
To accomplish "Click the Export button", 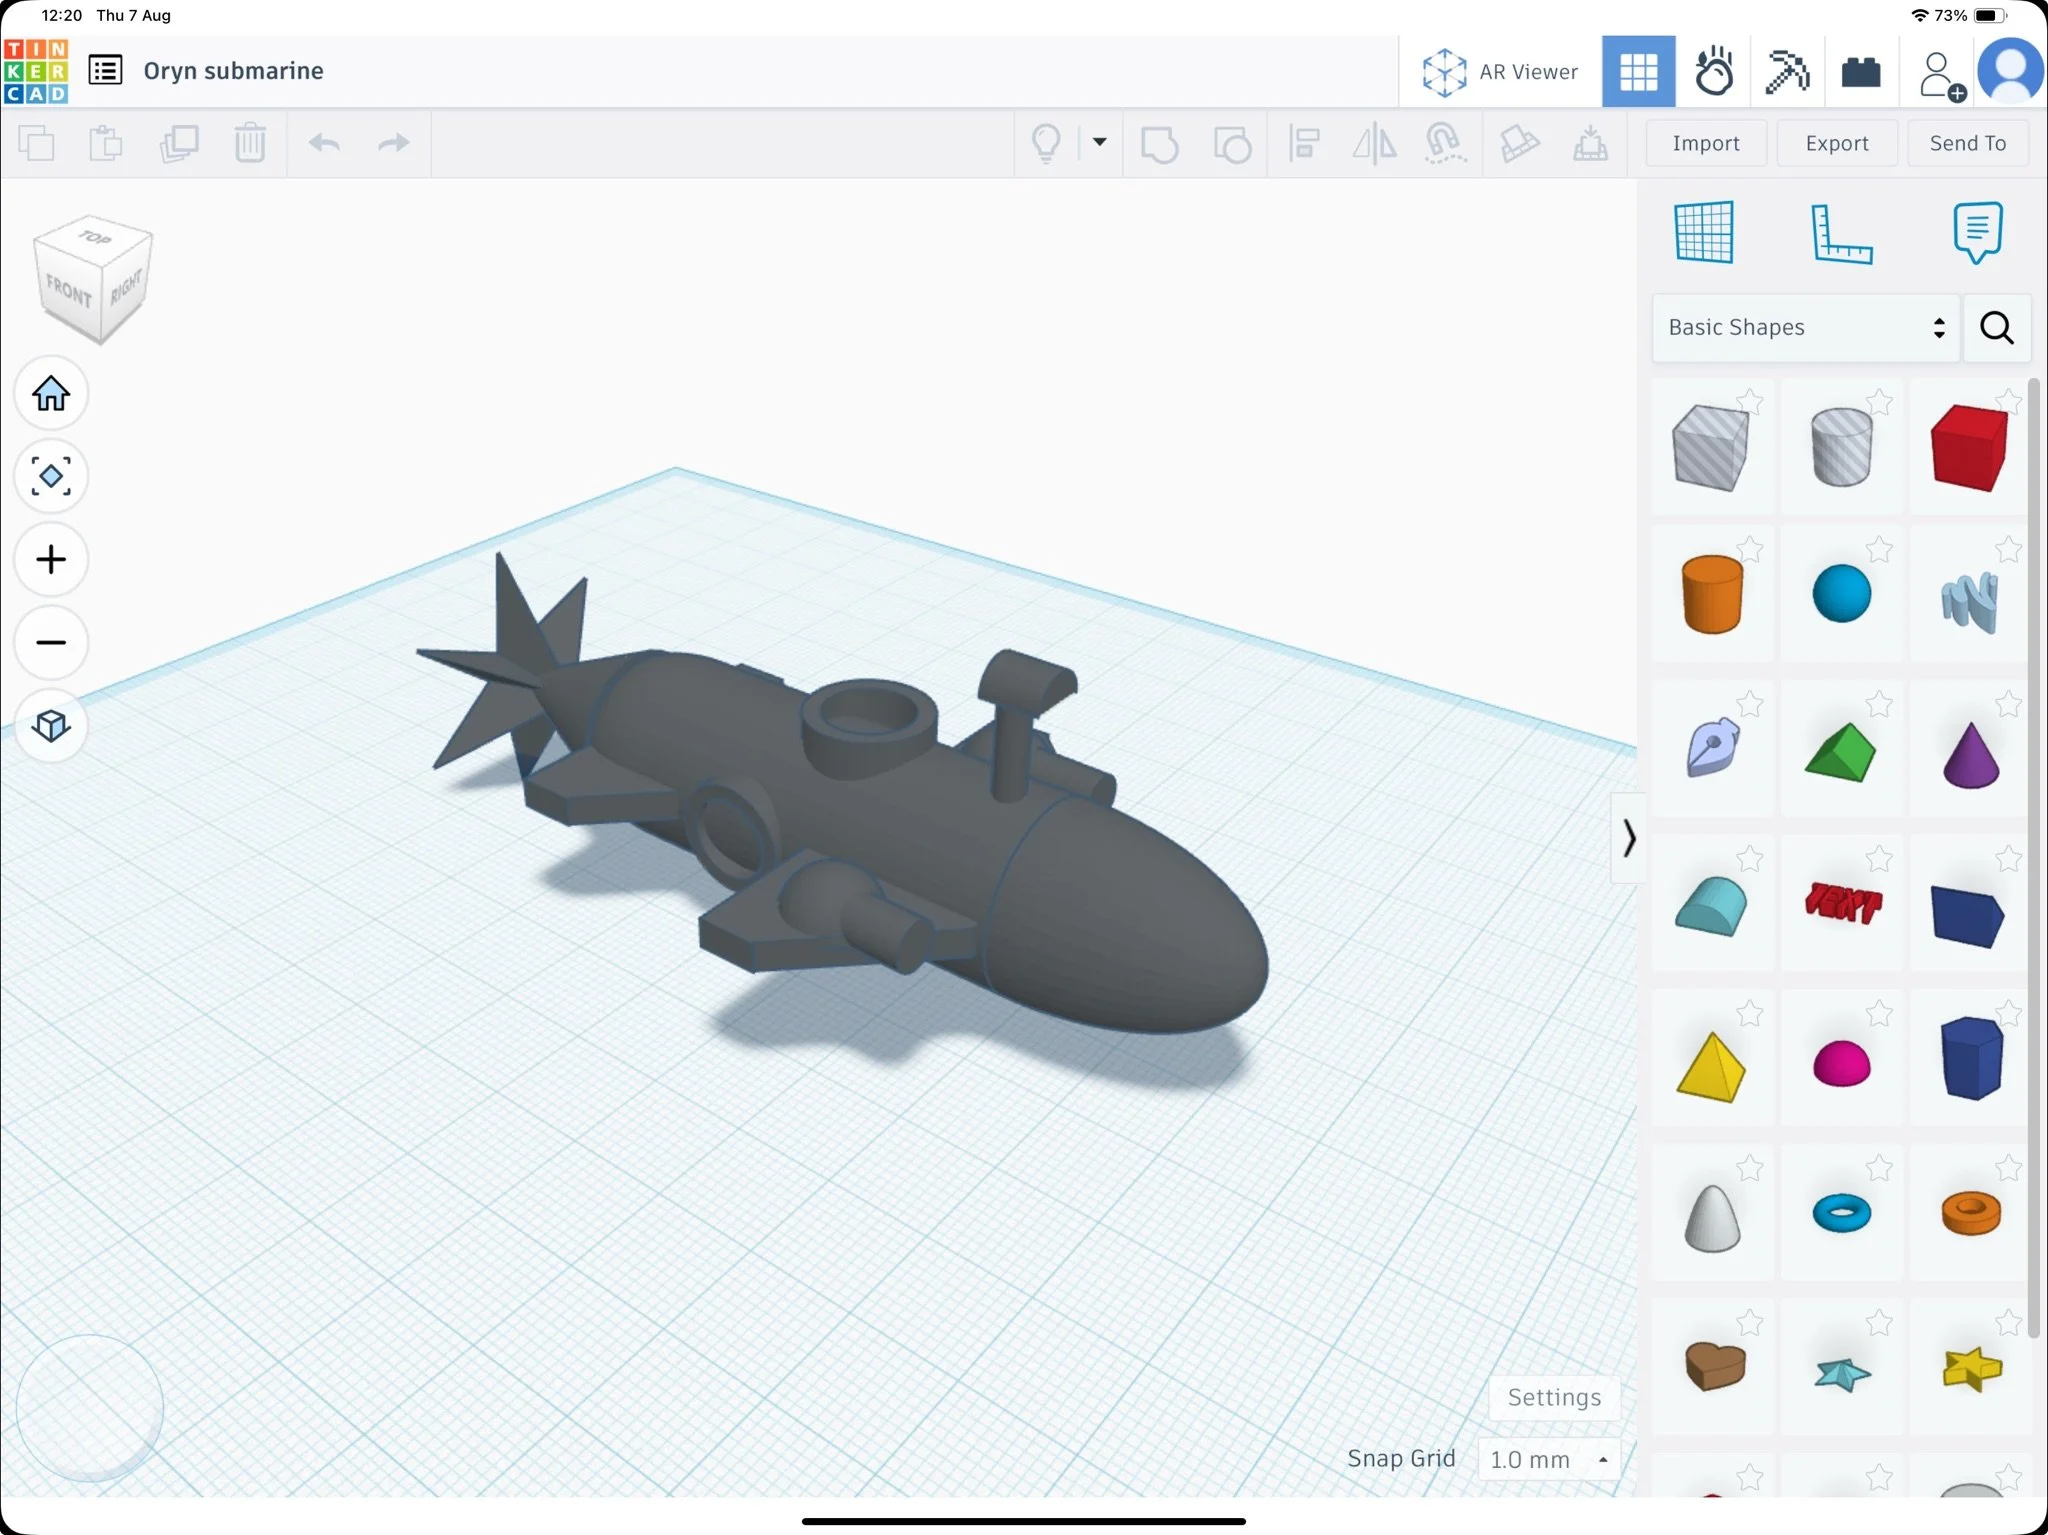I will (1836, 143).
